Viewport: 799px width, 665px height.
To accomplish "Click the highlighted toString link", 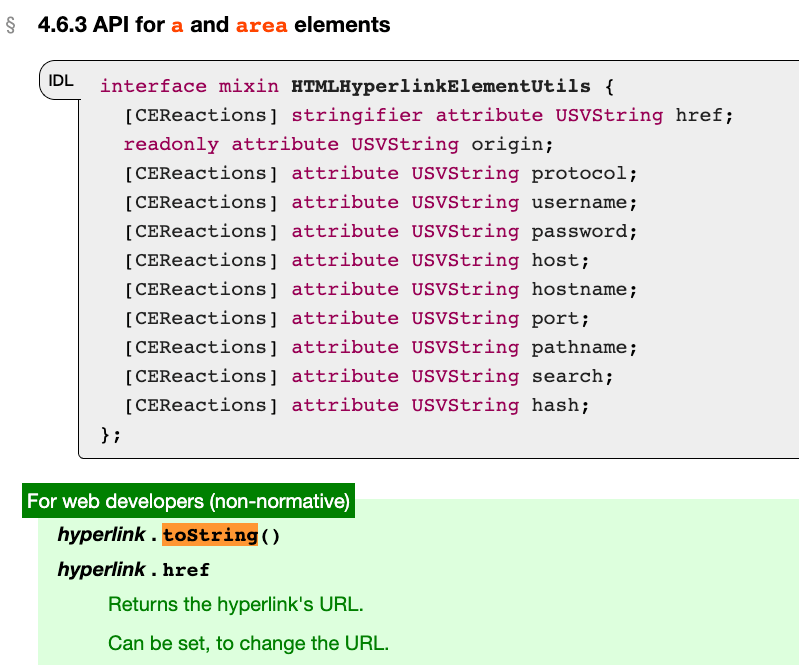I will pyautogui.click(x=210, y=535).
